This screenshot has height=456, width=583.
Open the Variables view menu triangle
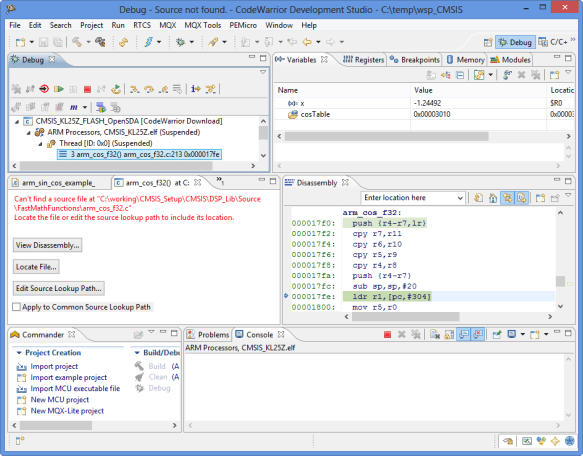(x=568, y=73)
